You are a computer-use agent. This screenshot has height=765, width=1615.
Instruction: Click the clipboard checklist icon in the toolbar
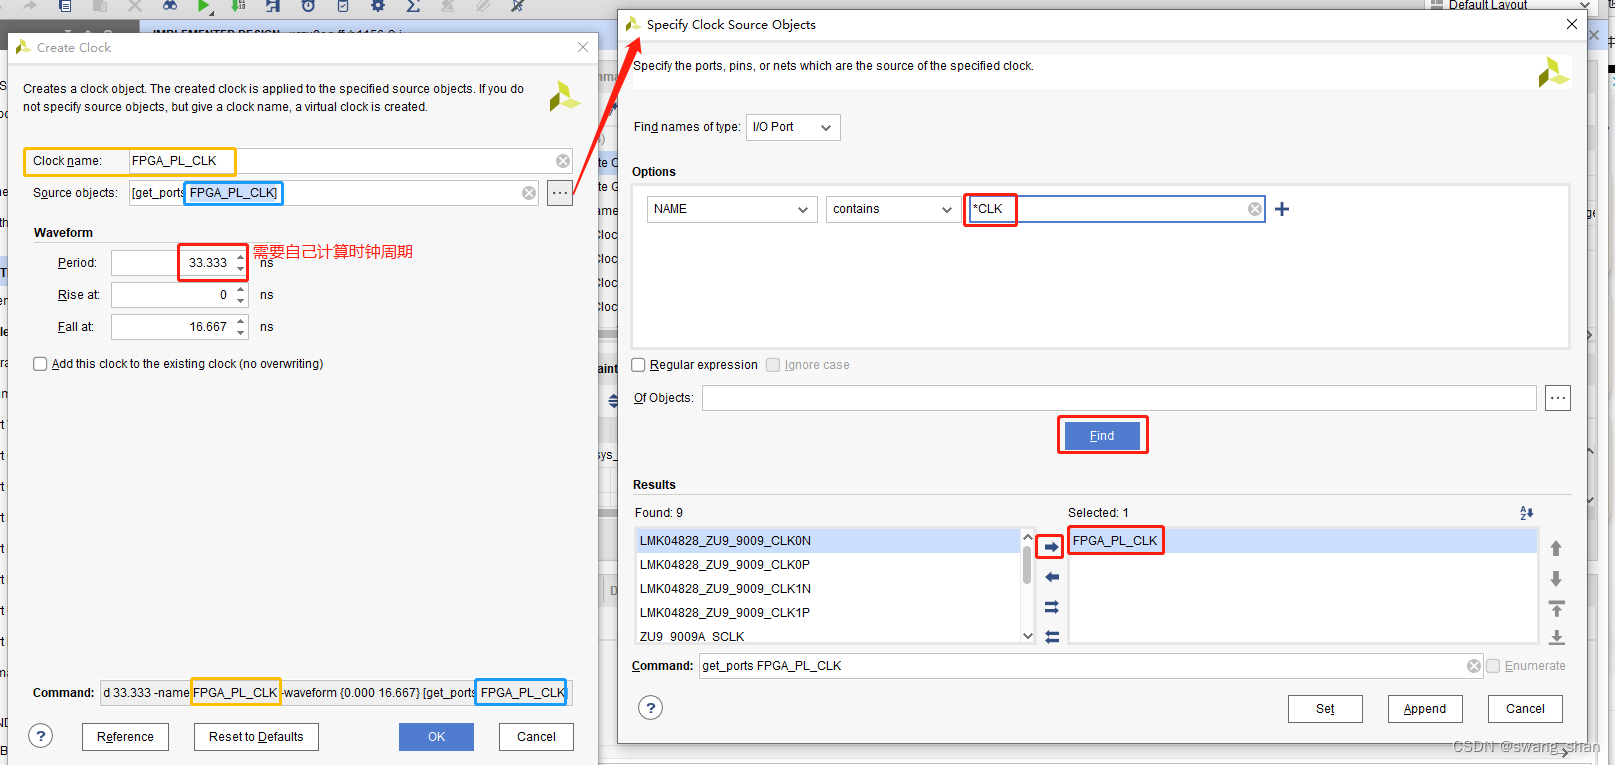click(x=343, y=5)
